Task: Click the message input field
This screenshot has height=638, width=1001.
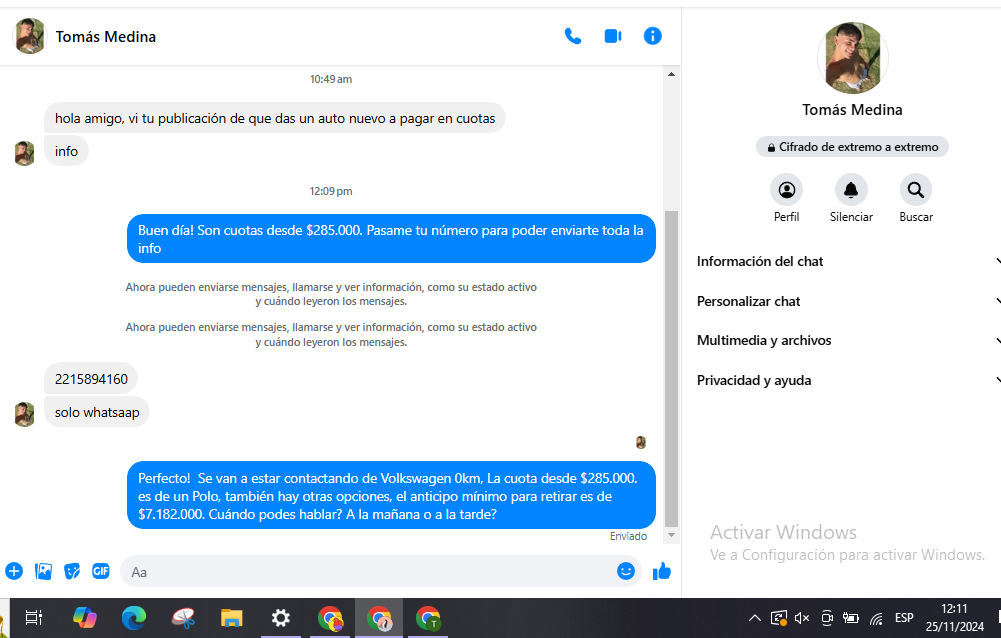Action: (370, 571)
